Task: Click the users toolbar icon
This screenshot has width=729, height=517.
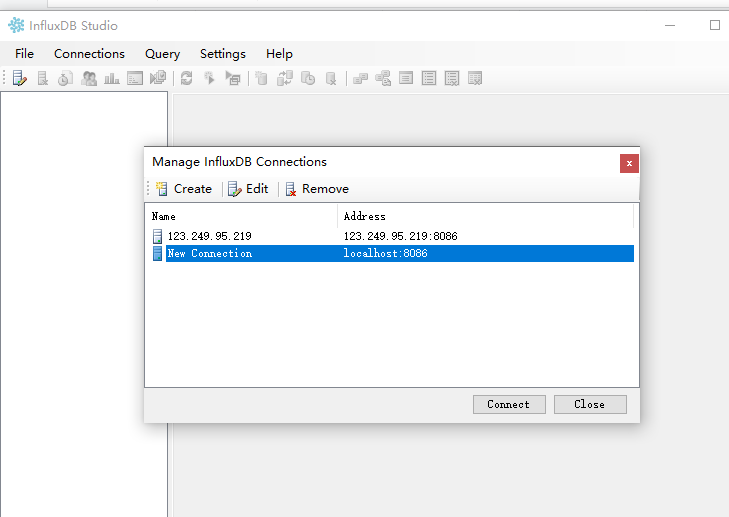Action: click(x=89, y=78)
